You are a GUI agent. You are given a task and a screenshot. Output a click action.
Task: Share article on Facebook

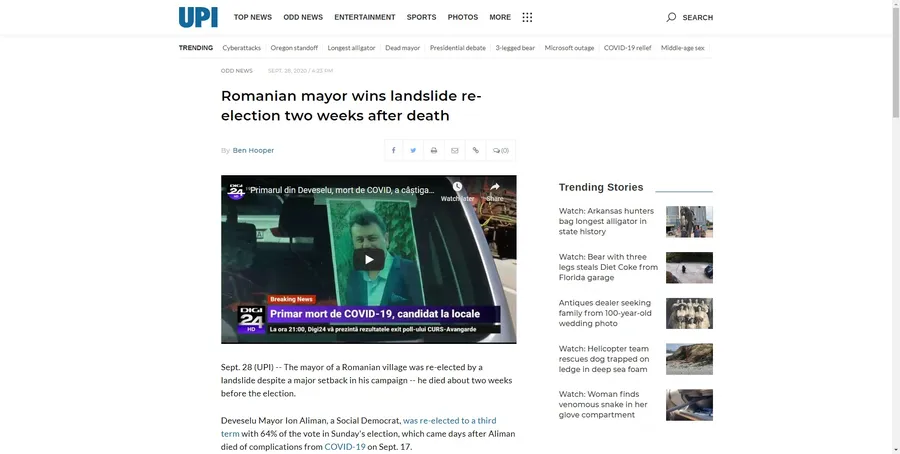tap(393, 150)
